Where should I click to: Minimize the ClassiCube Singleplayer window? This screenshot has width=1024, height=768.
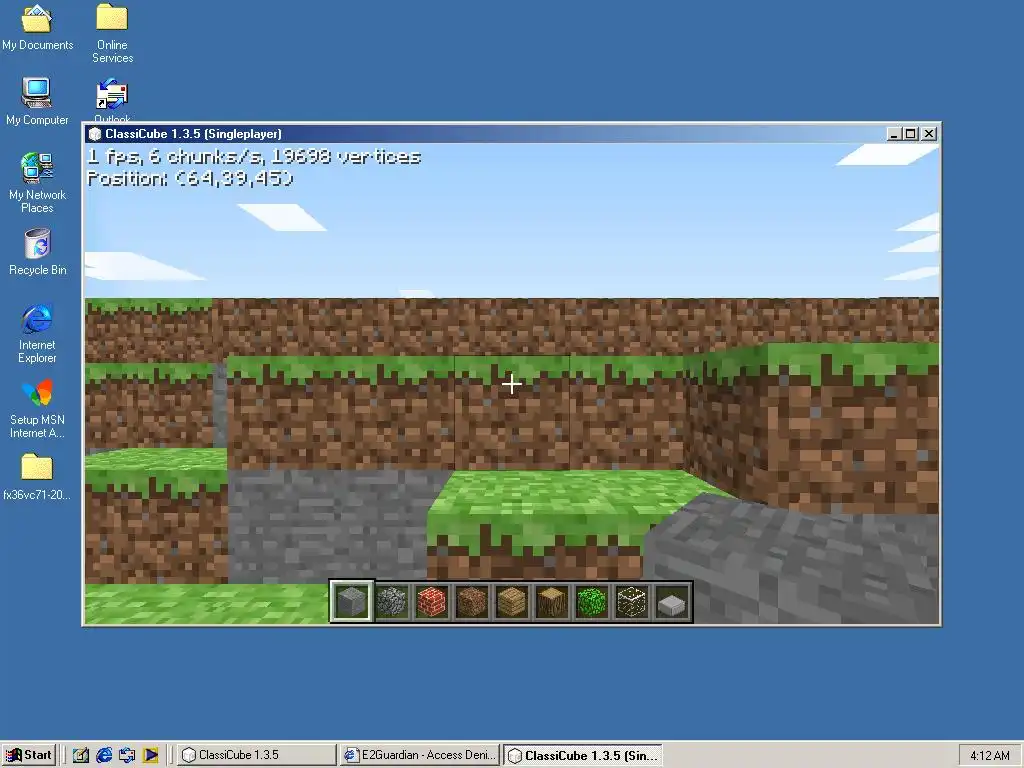click(x=895, y=134)
